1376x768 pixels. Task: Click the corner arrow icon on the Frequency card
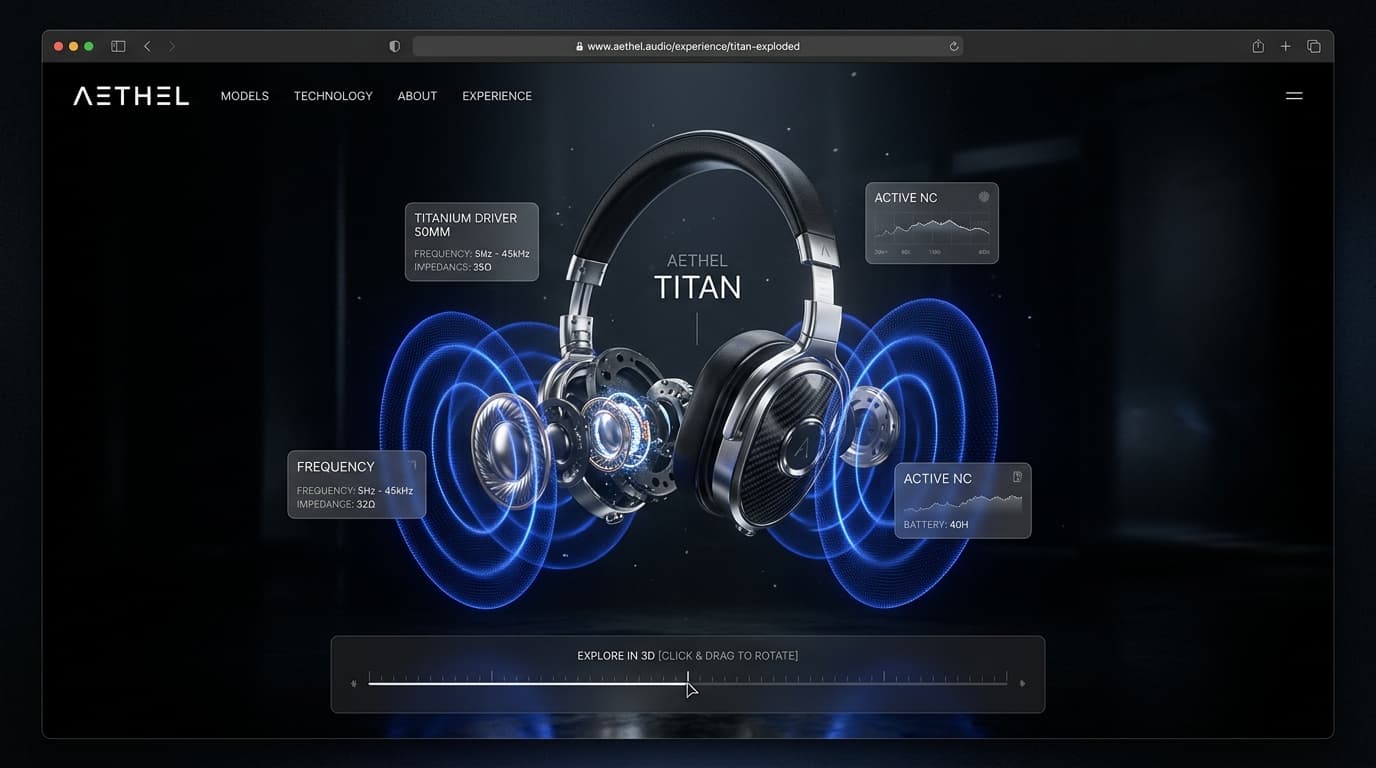(x=411, y=465)
